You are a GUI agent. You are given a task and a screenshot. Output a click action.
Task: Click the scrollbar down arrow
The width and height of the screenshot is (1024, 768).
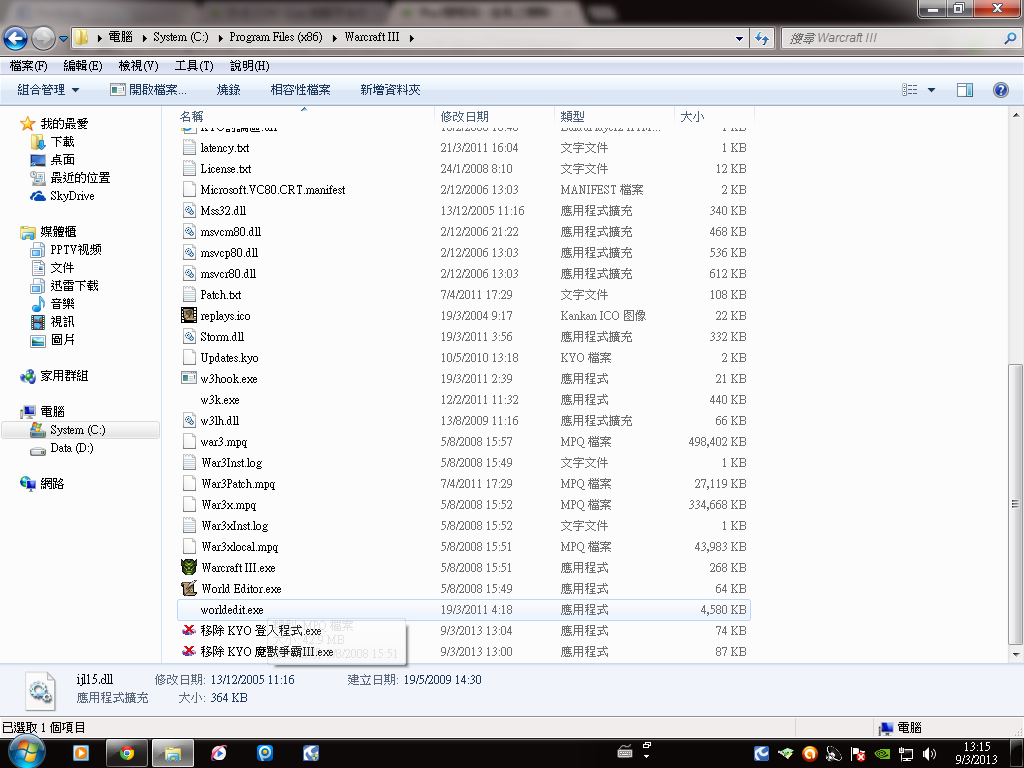click(1015, 654)
